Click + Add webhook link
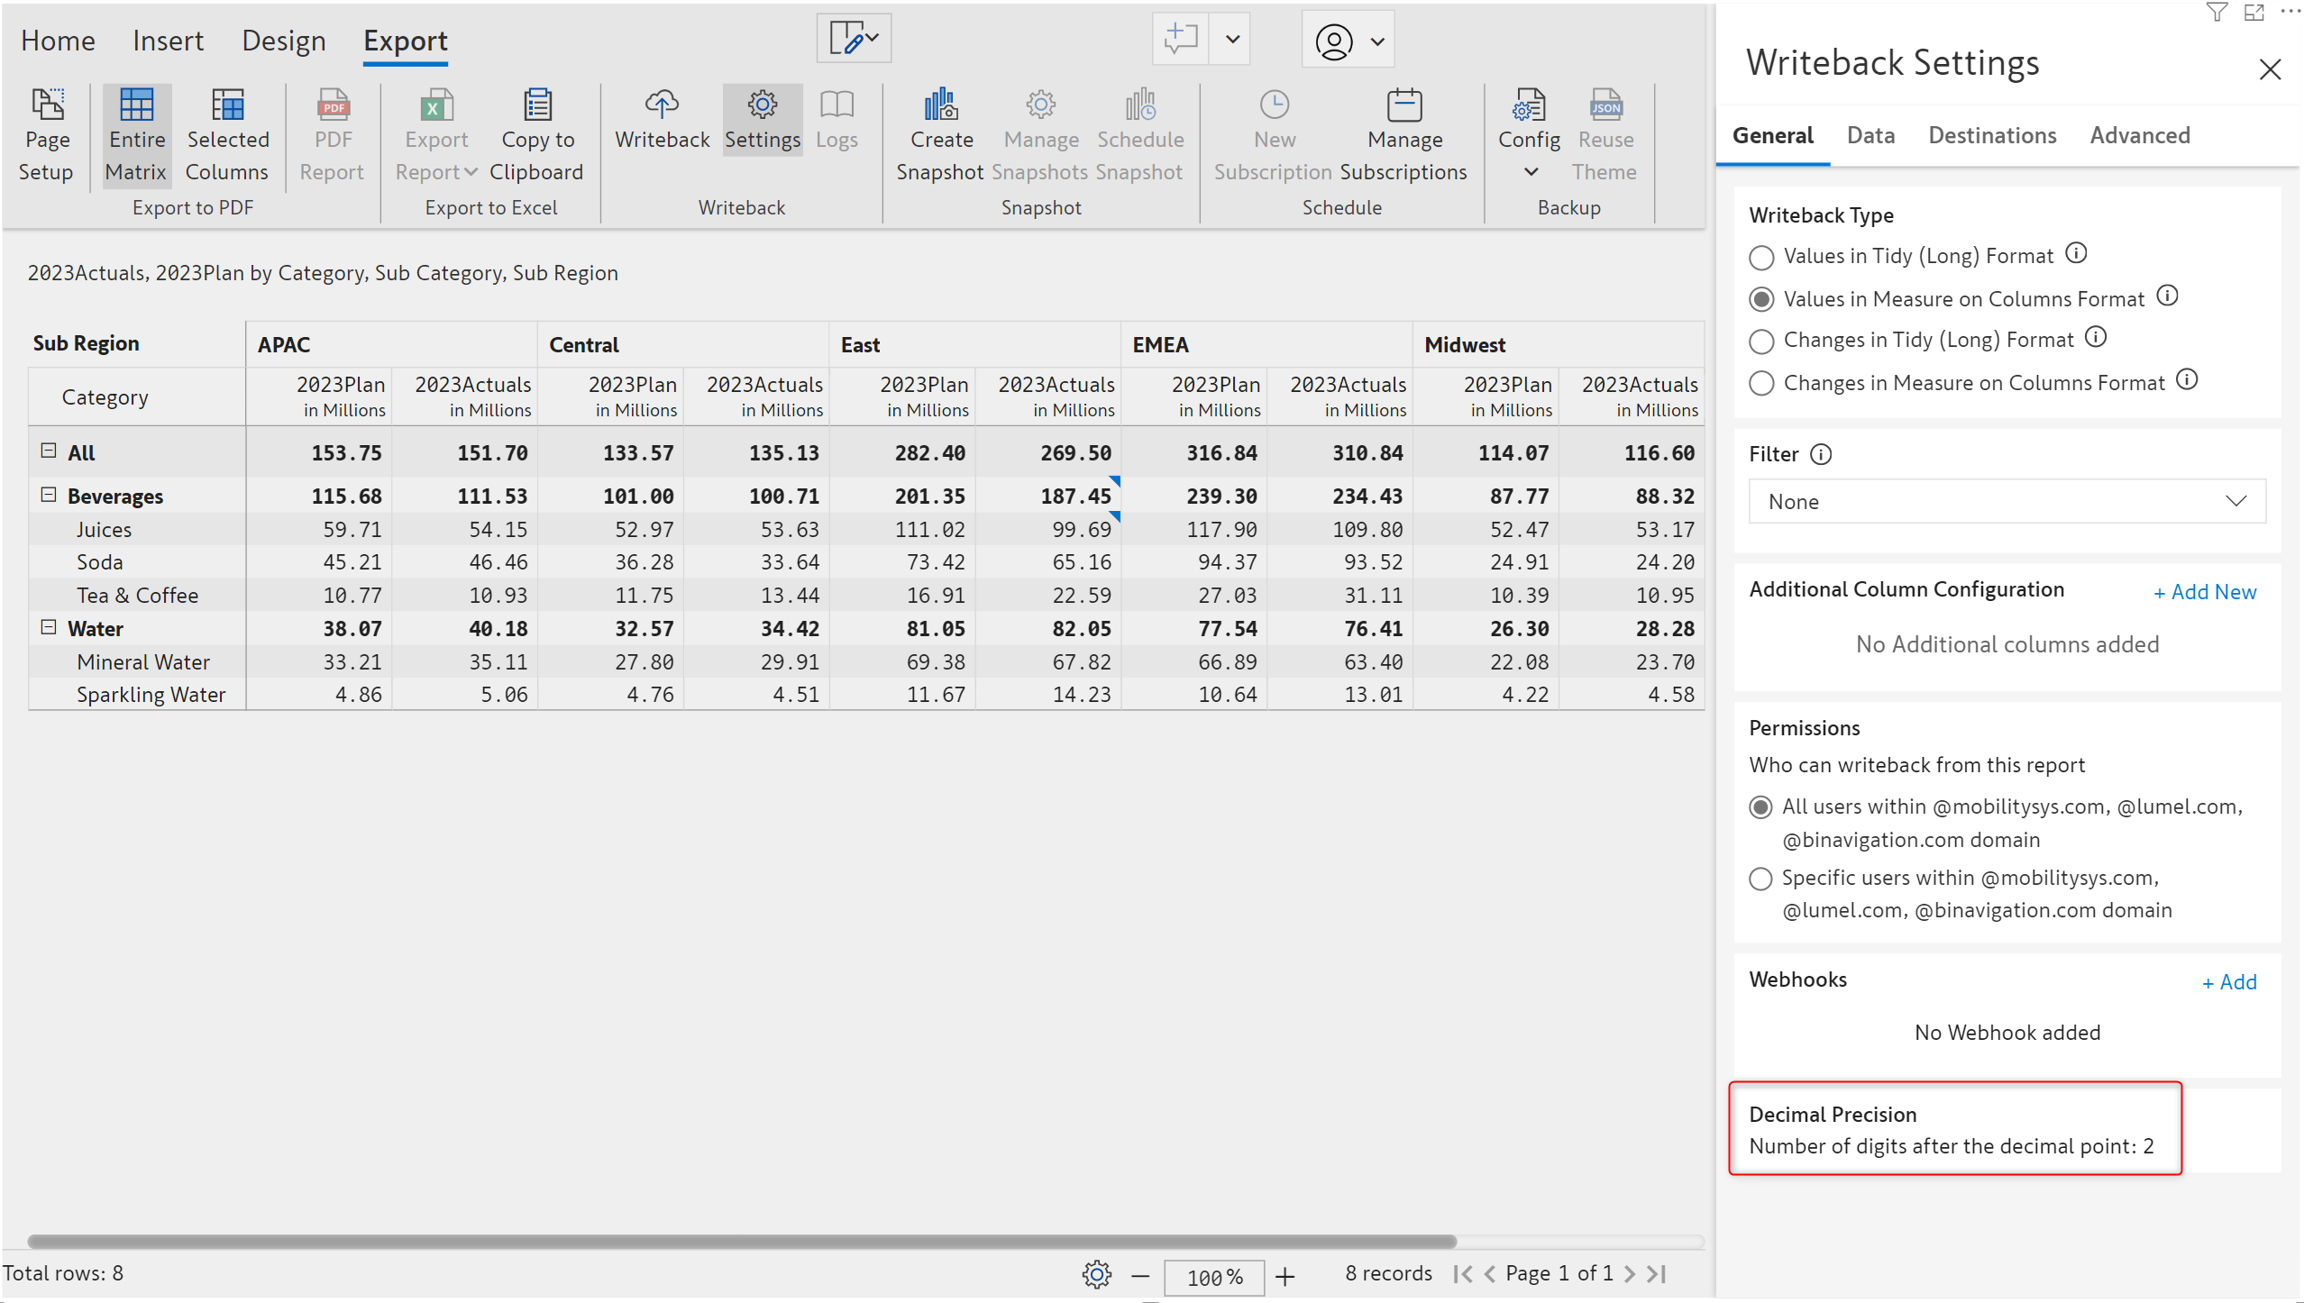Screen dimensions: 2304x1303 click(2228, 982)
